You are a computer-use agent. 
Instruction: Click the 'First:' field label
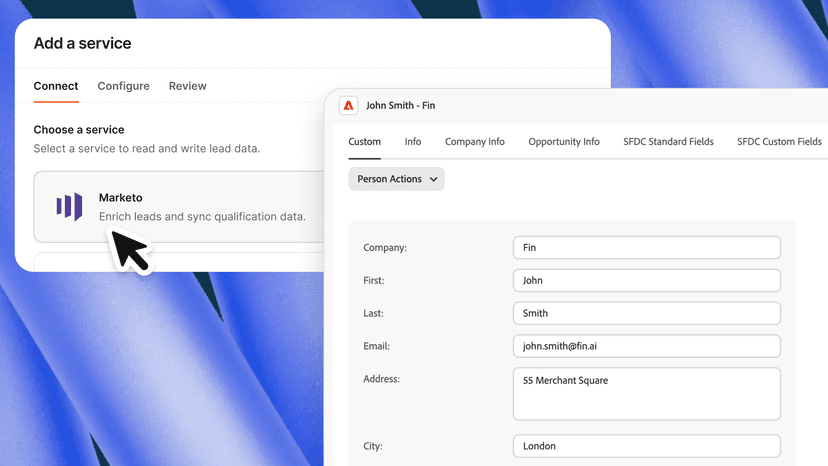[x=374, y=281]
